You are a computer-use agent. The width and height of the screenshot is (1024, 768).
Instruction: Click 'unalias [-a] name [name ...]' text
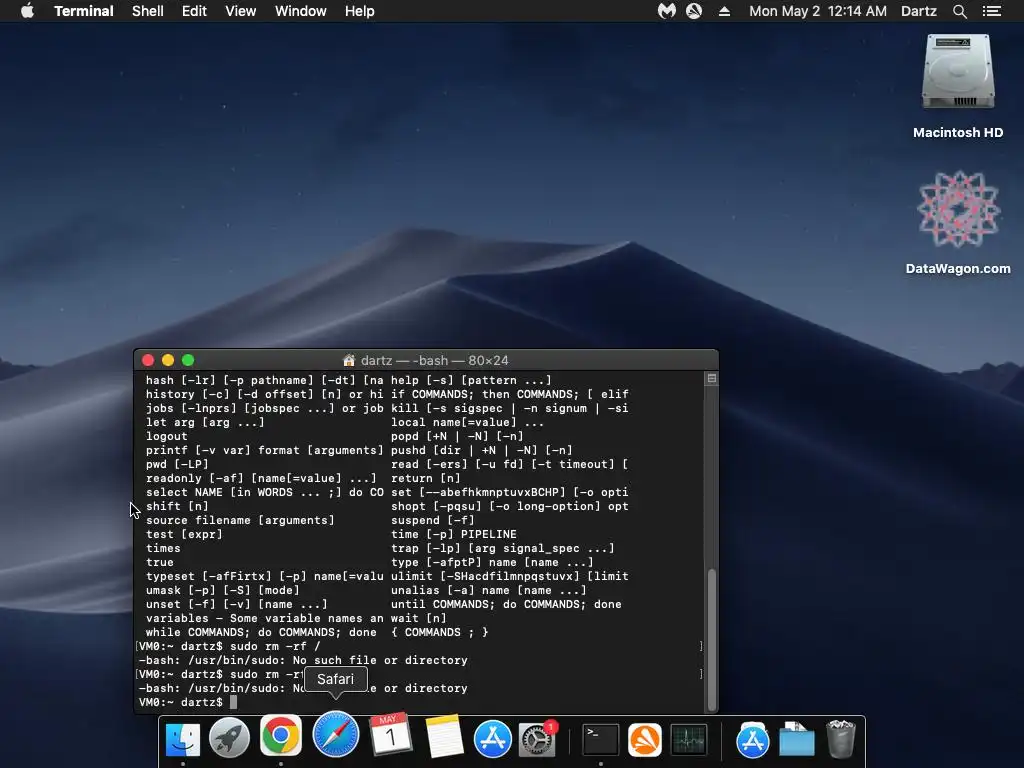pos(488,590)
